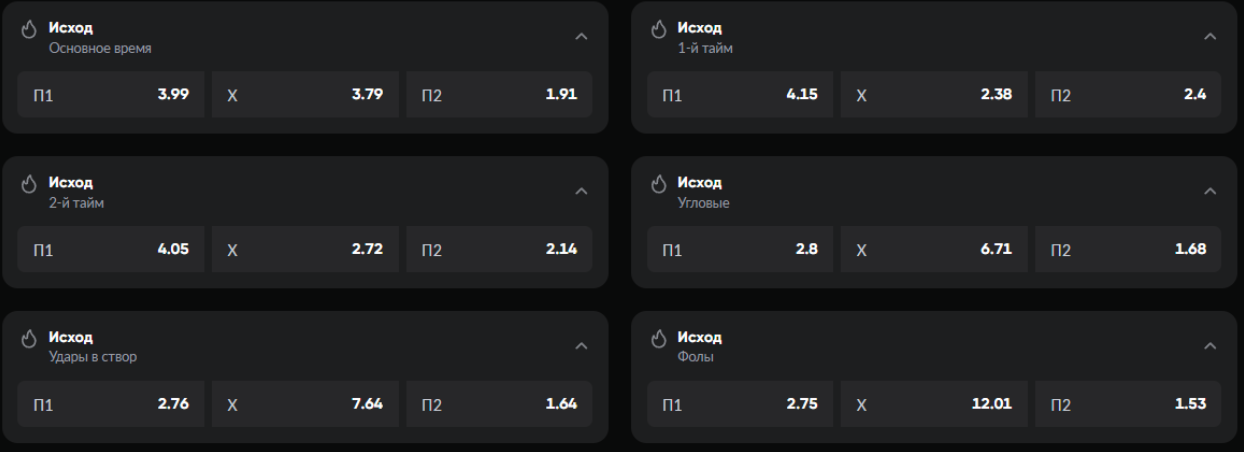Click the flame icon beside 1-й тайм

[658, 29]
